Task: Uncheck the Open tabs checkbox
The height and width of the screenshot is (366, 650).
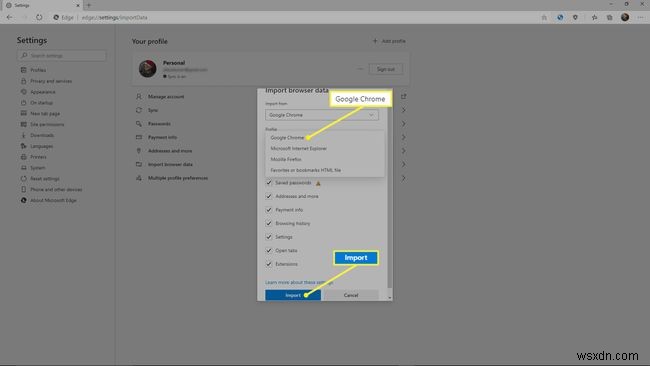Action: (269, 250)
